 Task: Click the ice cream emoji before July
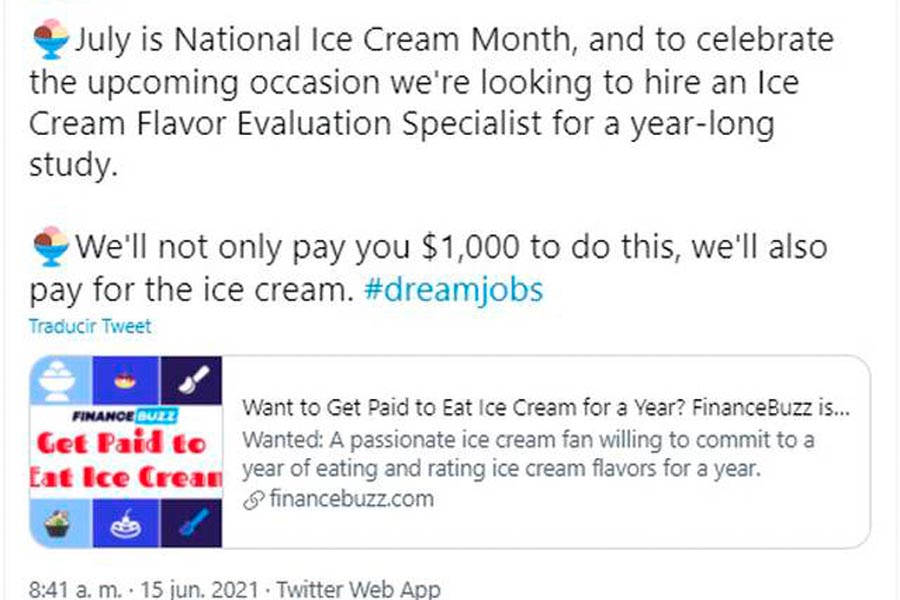pyautogui.click(x=51, y=39)
